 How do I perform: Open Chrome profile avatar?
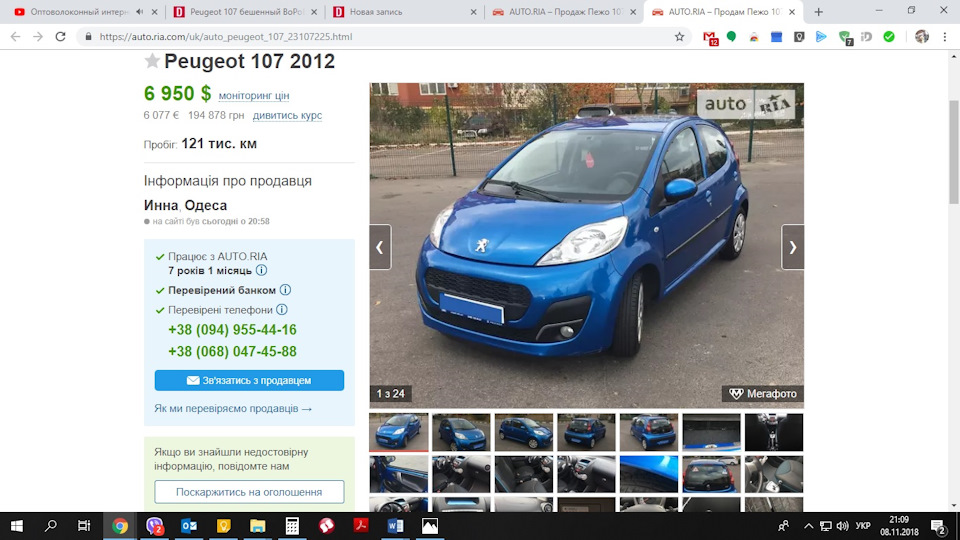[922, 37]
